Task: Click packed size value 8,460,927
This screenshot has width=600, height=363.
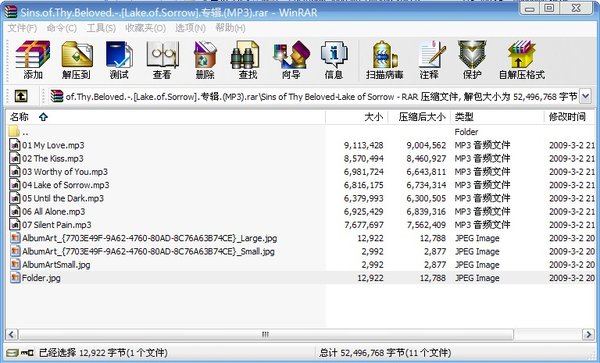Action: tap(426, 159)
